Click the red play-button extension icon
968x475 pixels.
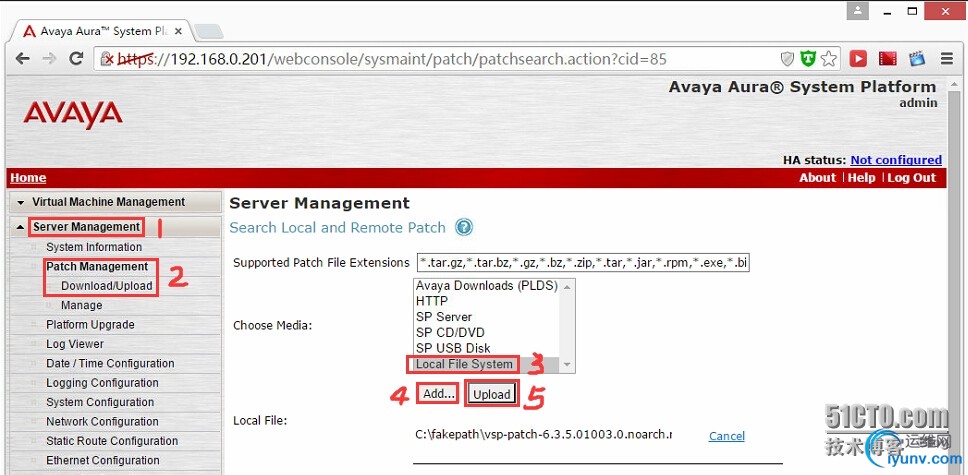(858, 59)
